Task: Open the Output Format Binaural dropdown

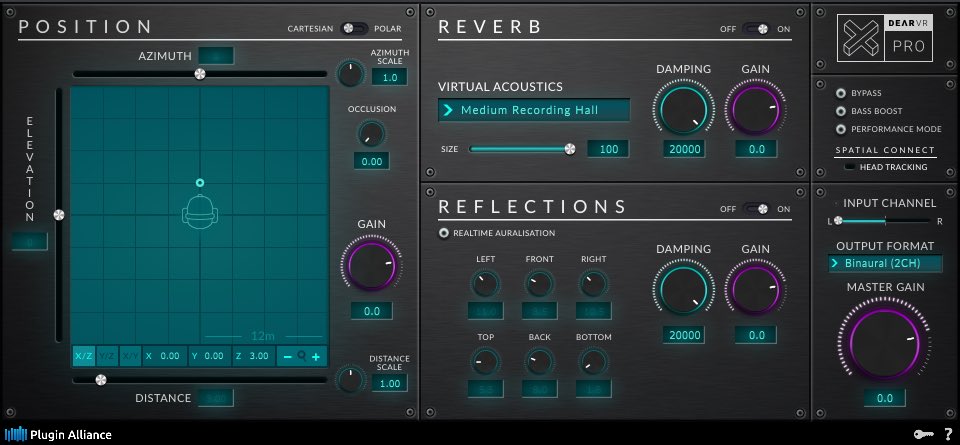Action: coord(885,263)
